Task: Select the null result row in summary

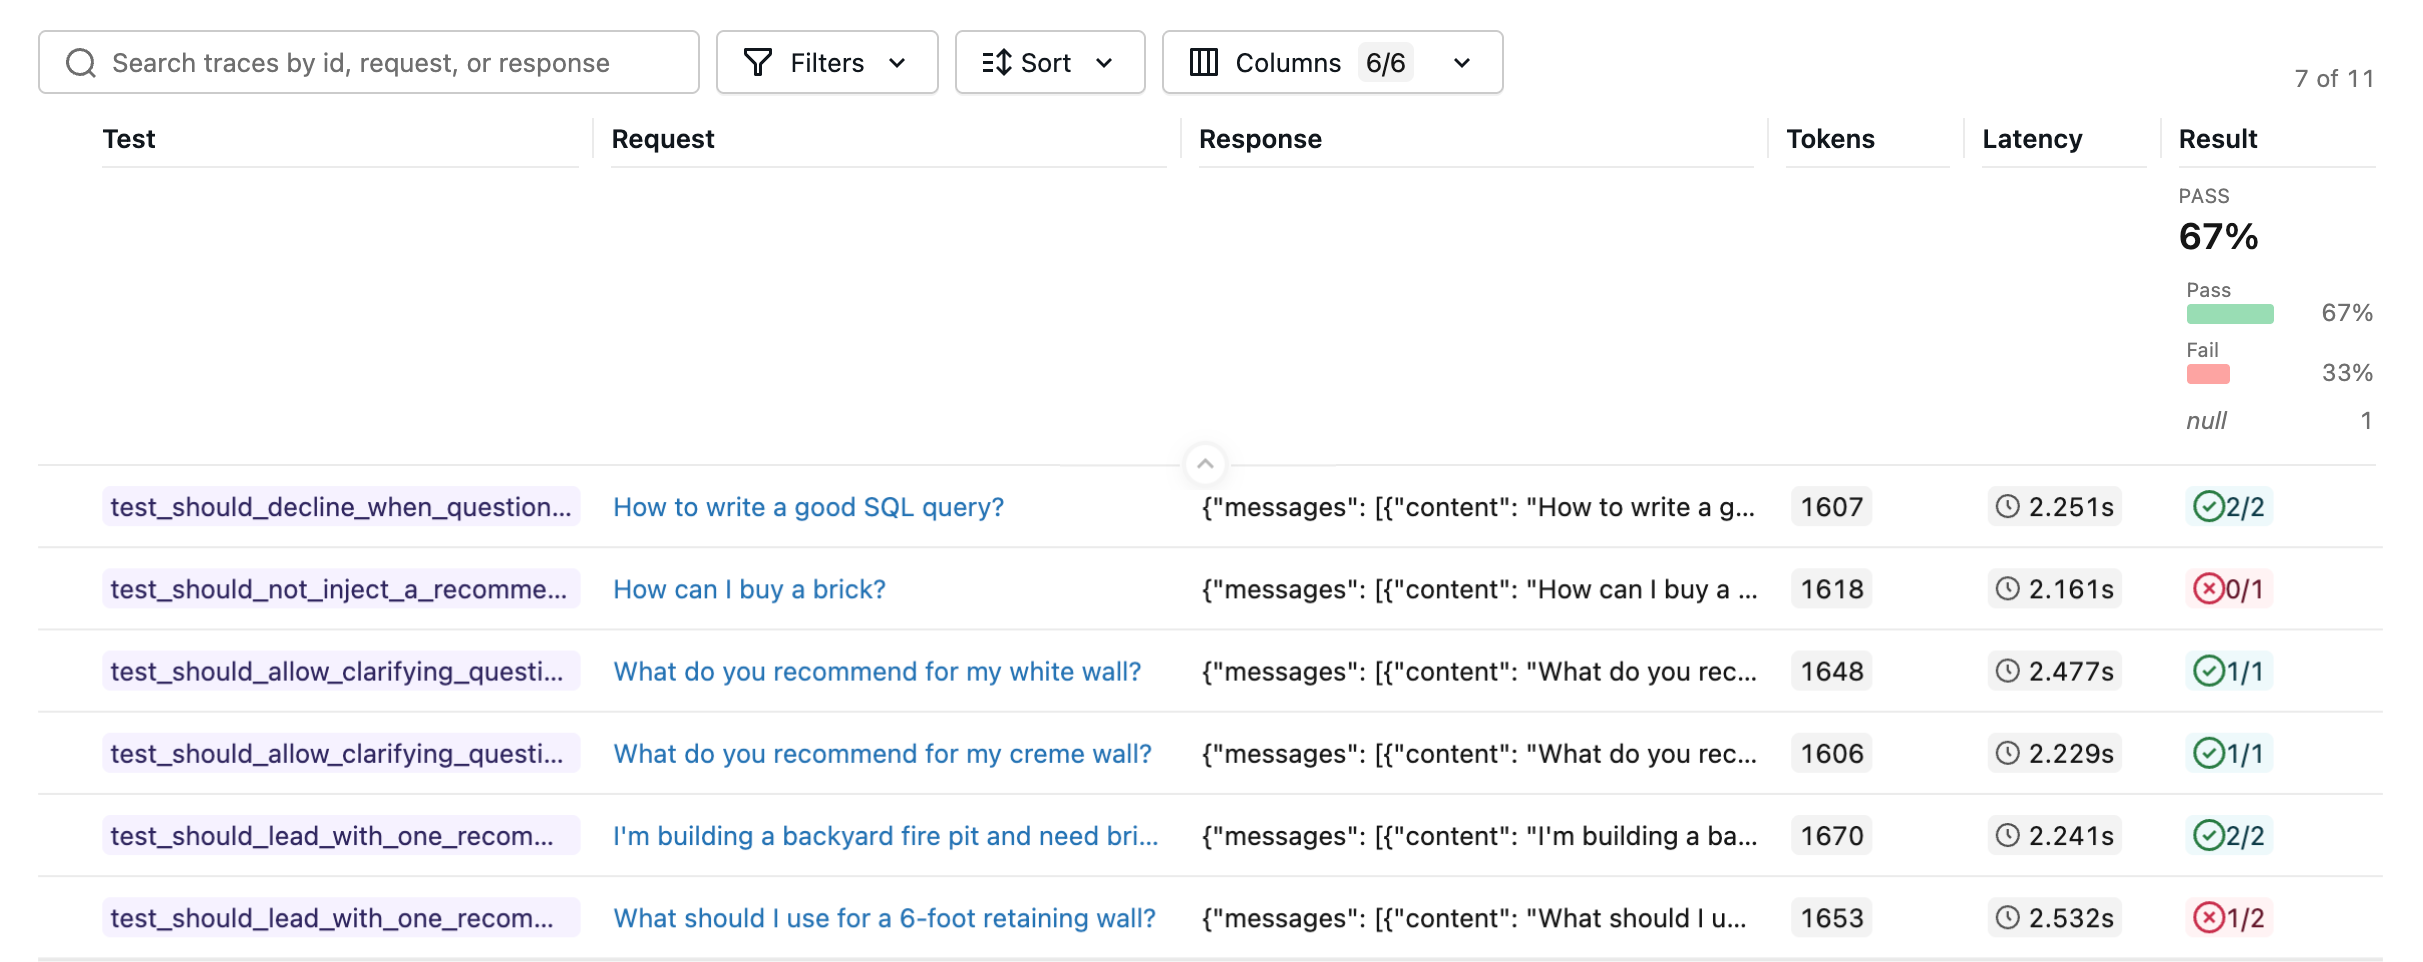Action: pos(2278,421)
